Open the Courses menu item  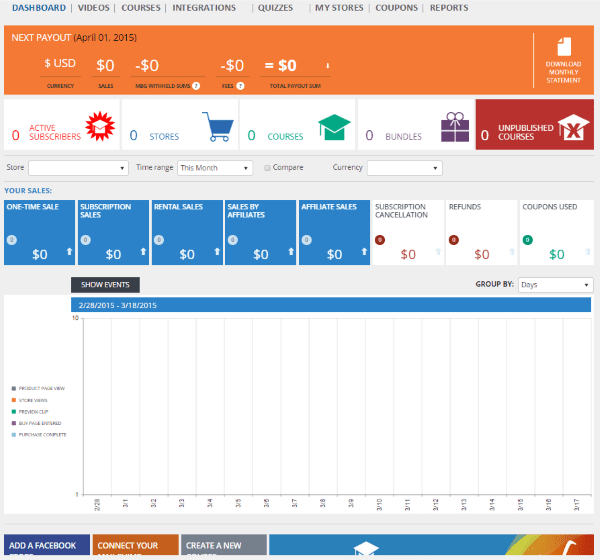tap(141, 8)
